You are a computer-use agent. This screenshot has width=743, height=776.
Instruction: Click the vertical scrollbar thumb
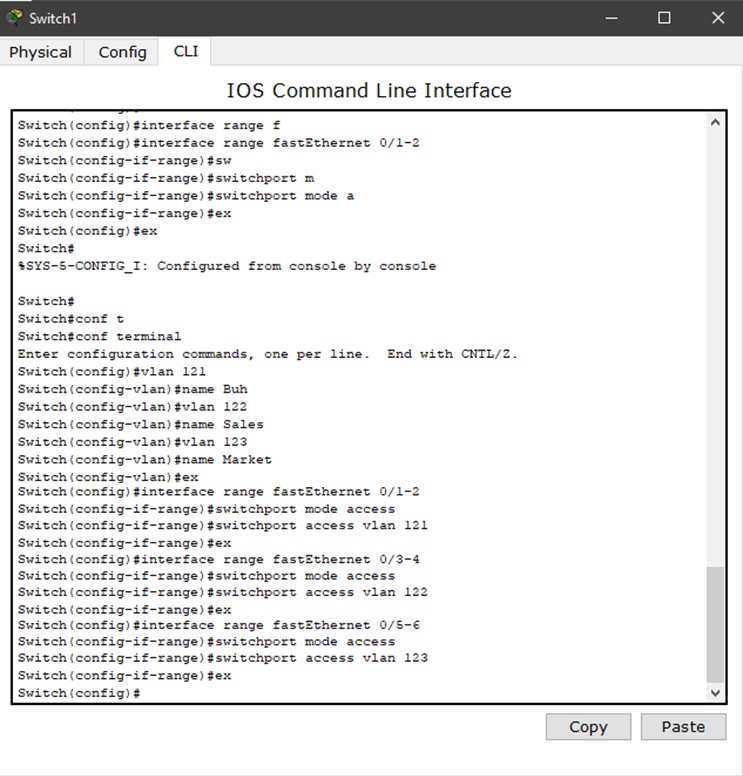click(x=715, y=625)
